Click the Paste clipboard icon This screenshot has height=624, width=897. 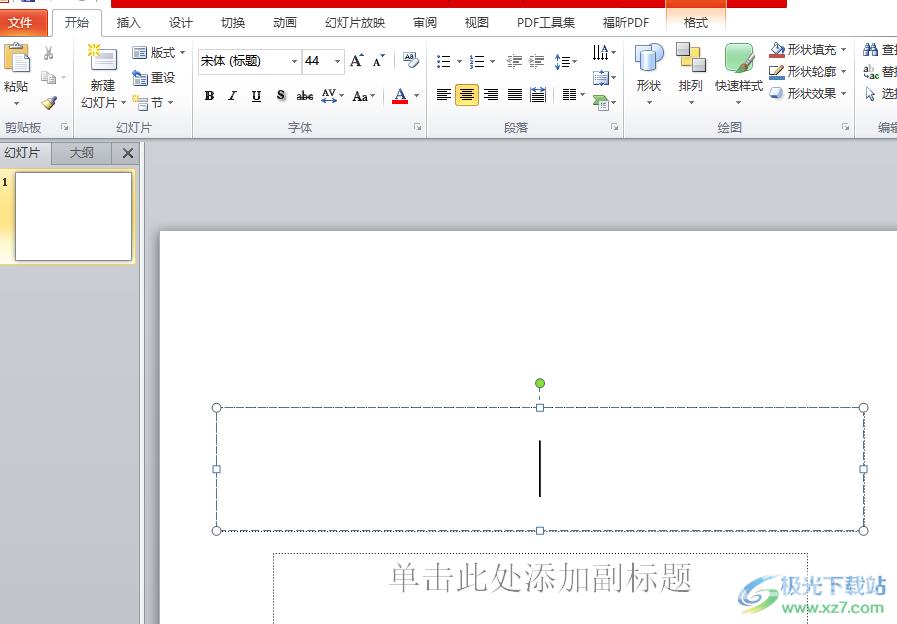tap(16, 58)
